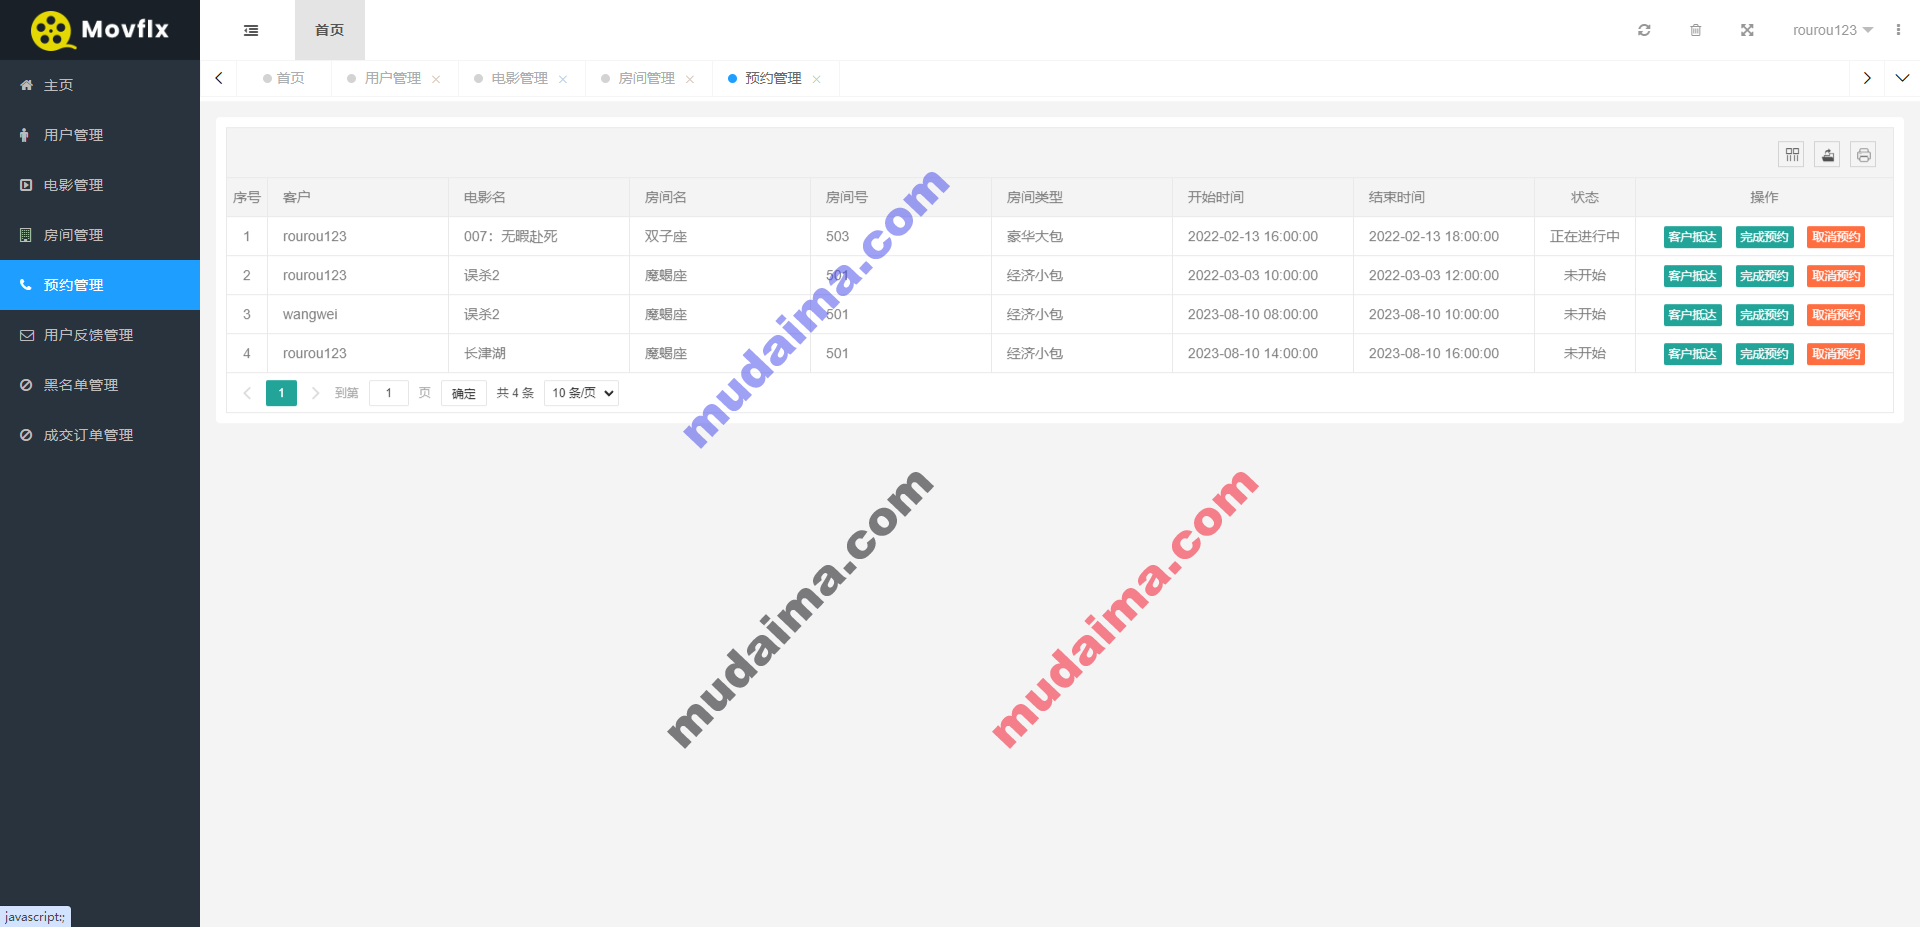Toggle fullscreen with the expand icon
1920x927 pixels.
[x=1747, y=30]
